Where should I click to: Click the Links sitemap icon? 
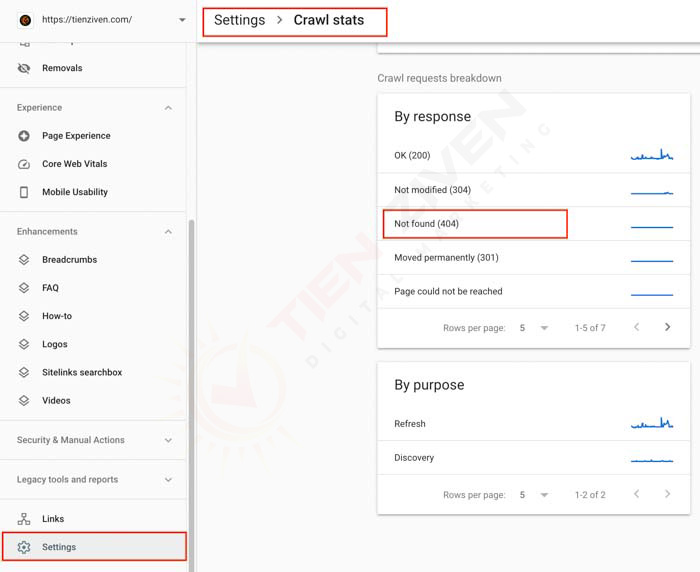pos(24,519)
